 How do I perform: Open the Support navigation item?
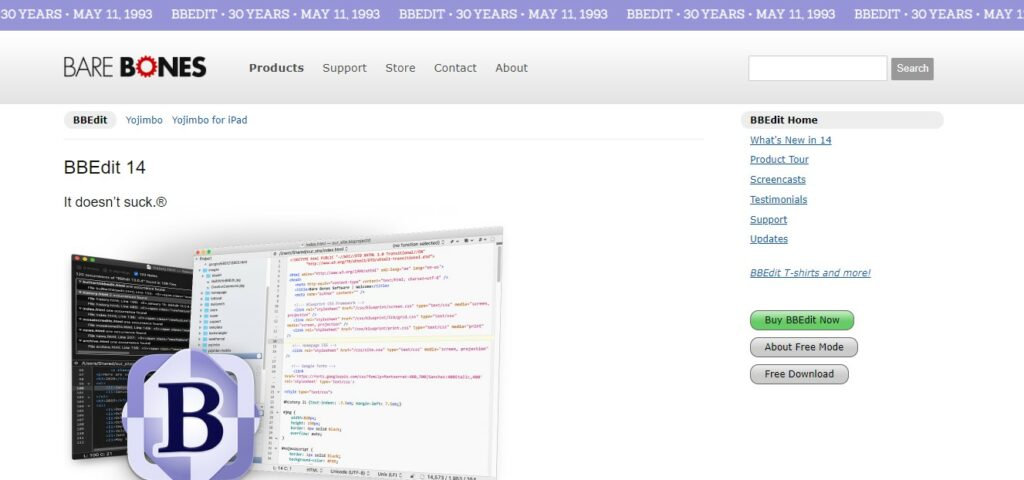click(x=344, y=68)
